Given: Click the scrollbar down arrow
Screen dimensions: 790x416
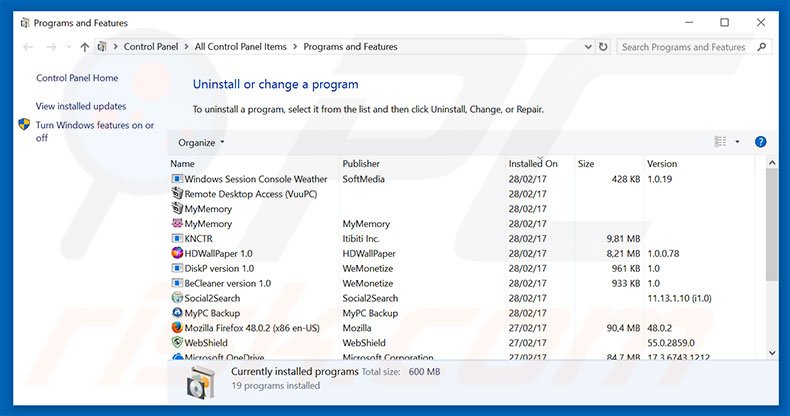Looking at the screenshot, I should coord(772,353).
